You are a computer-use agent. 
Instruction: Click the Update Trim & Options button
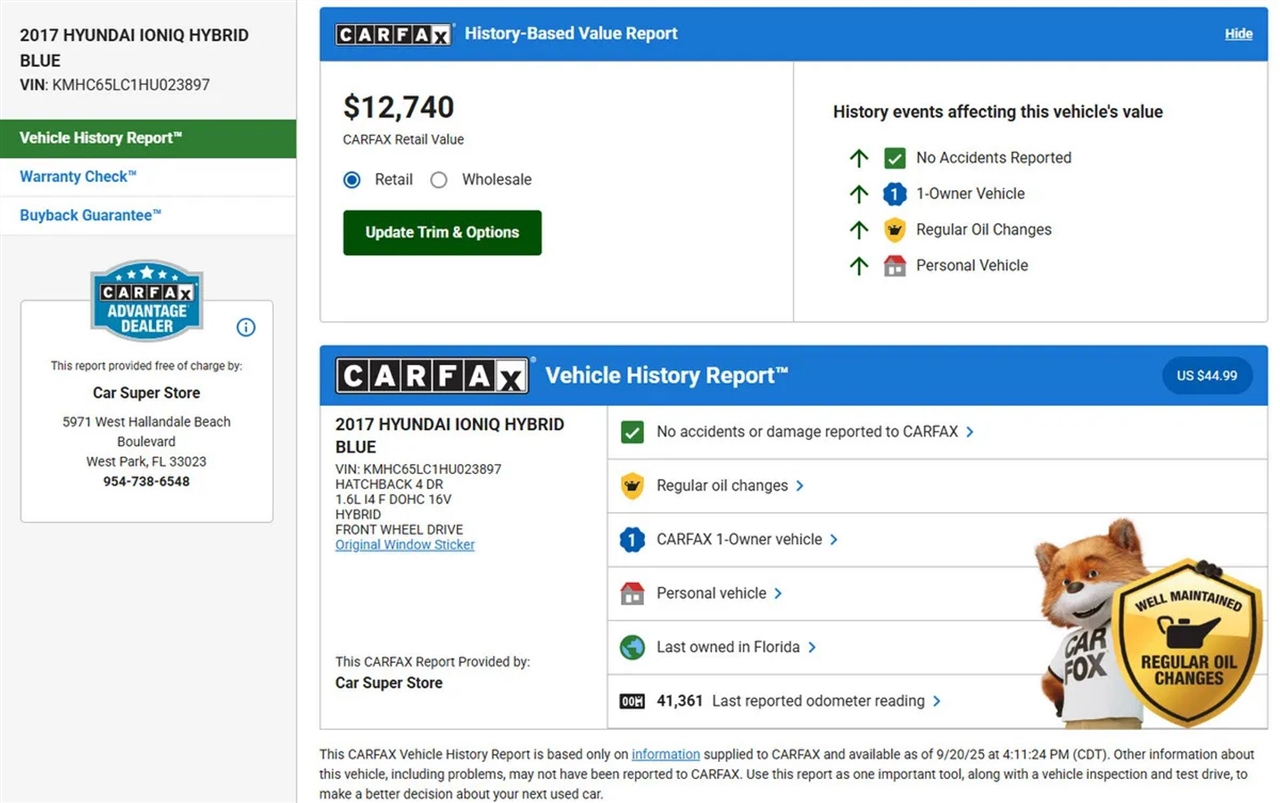442,232
